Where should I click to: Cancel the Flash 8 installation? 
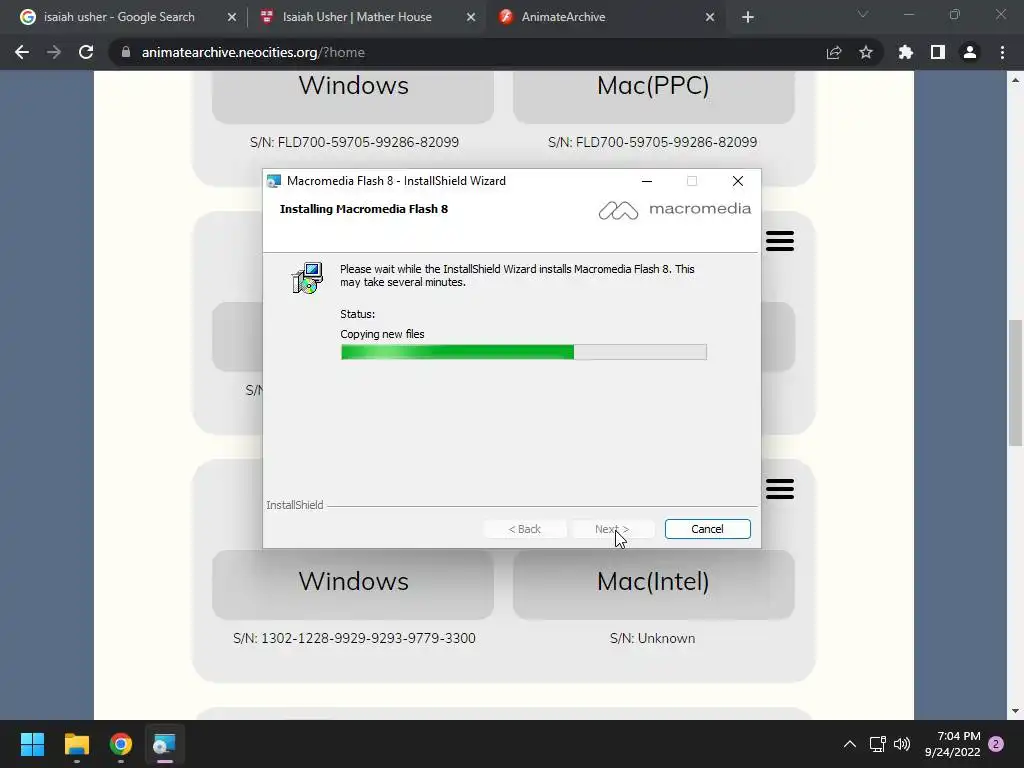[x=707, y=529]
